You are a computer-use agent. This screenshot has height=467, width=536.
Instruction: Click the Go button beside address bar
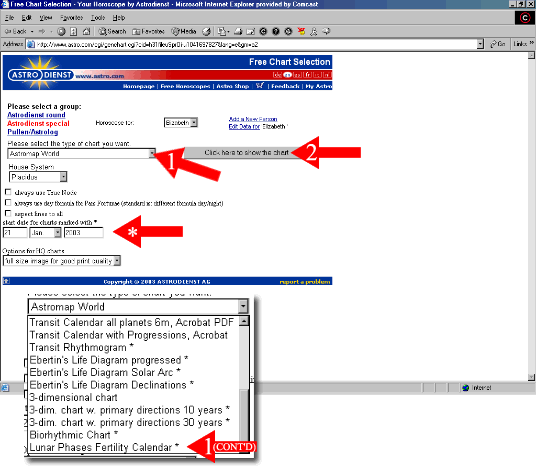pos(498,44)
